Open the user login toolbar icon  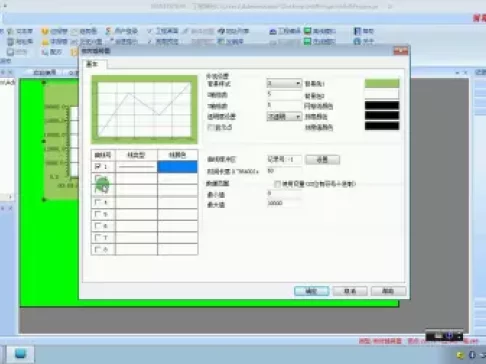coord(108,31)
